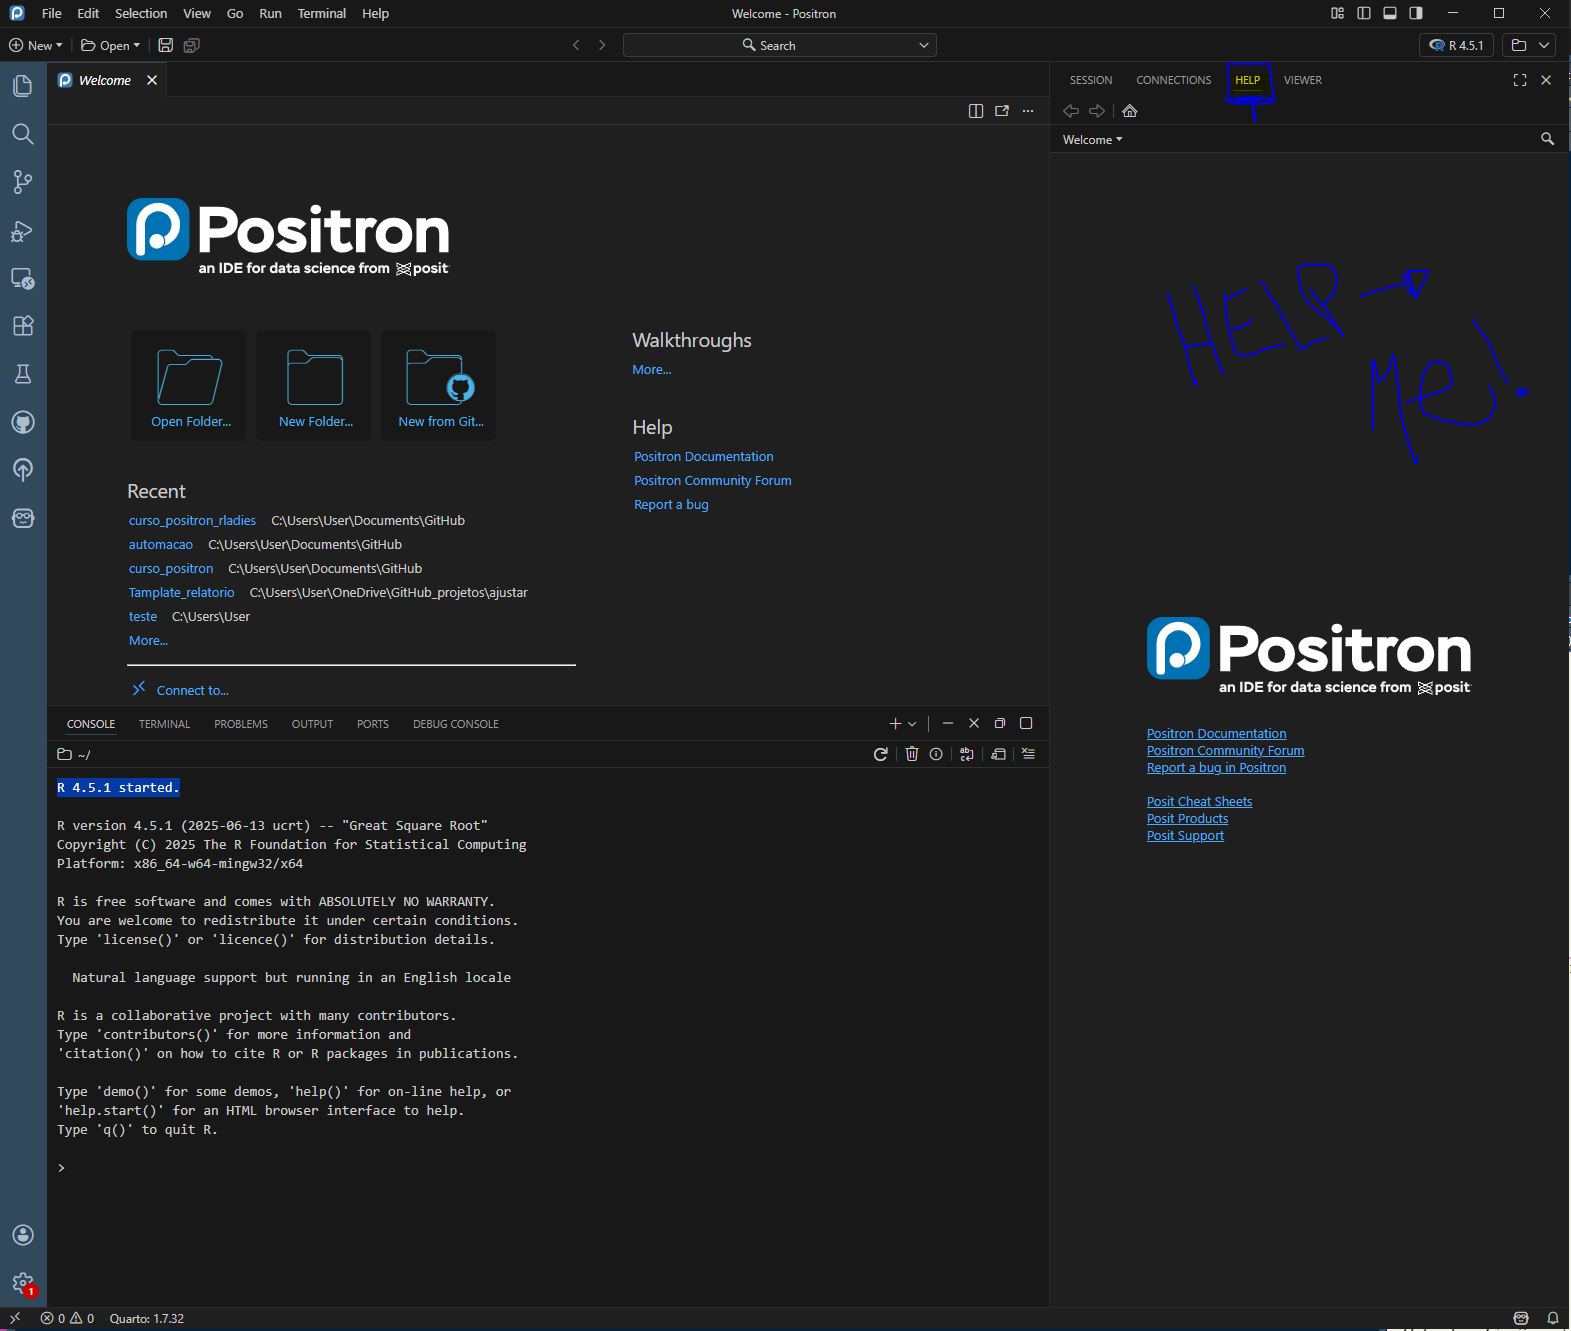Switch to the Viewer tab

[1302, 80]
